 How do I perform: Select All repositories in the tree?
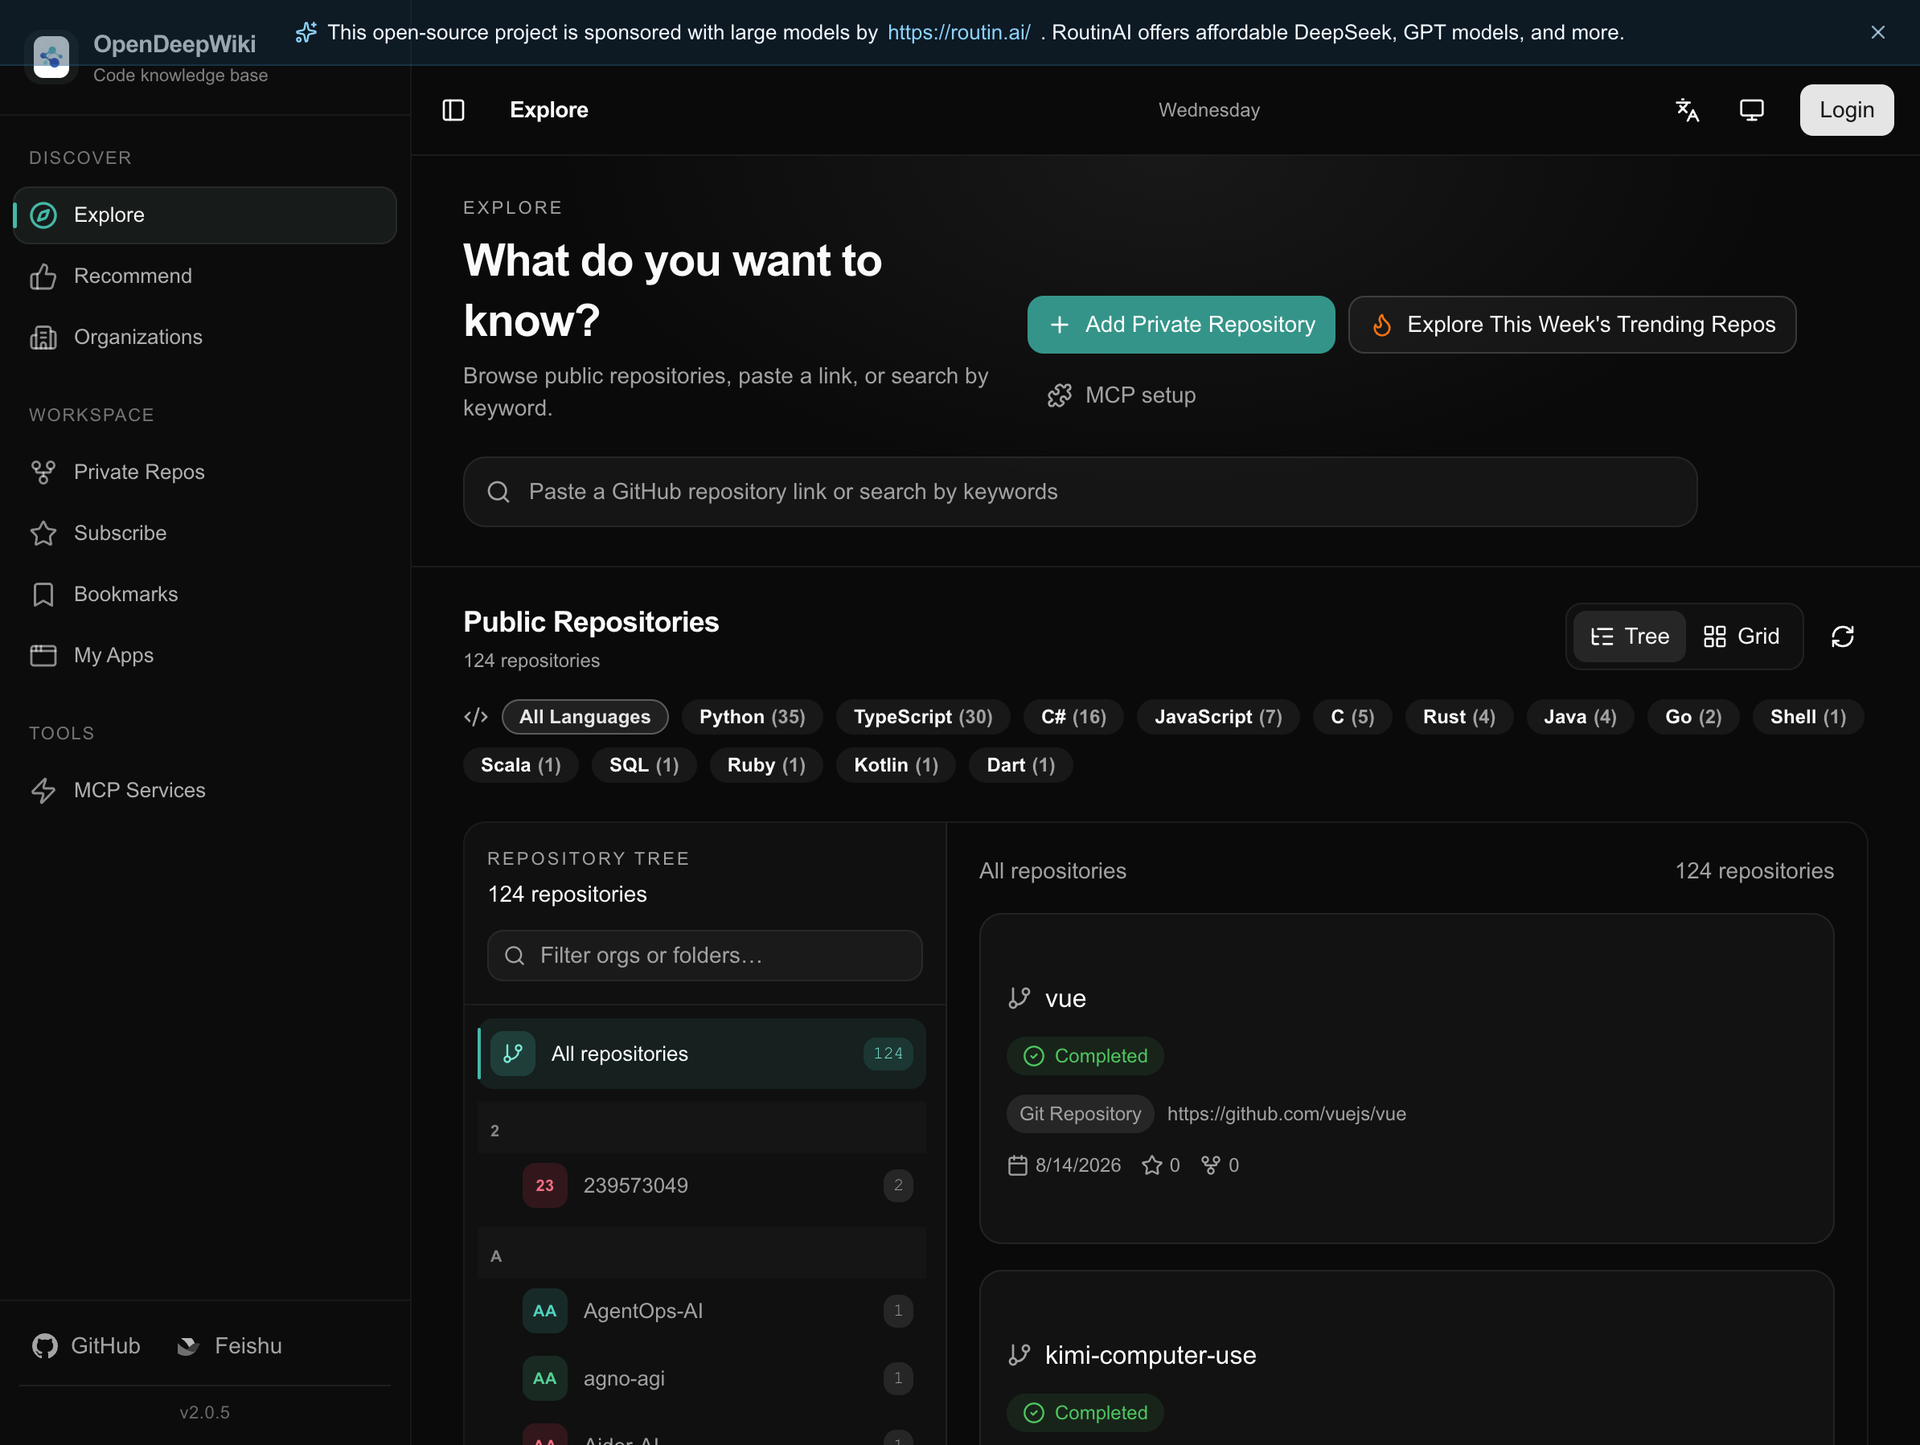pos(702,1054)
